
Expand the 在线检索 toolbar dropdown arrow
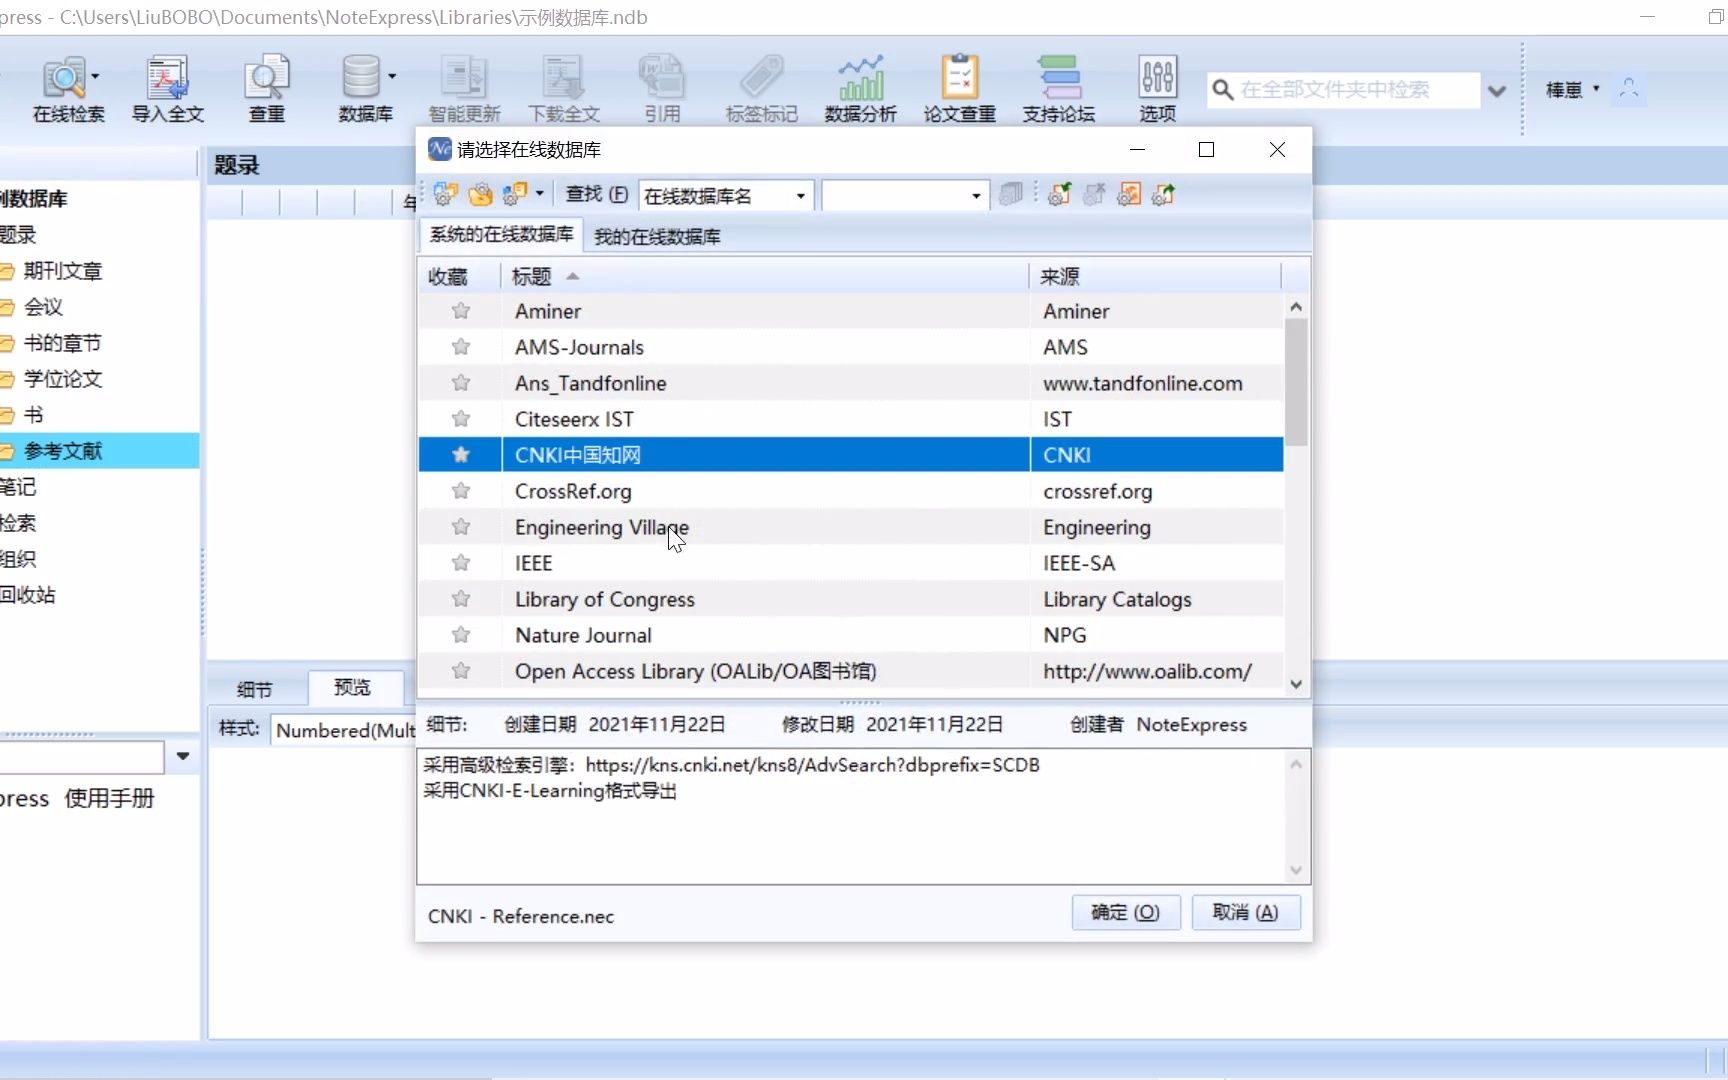pyautogui.click(x=96, y=76)
